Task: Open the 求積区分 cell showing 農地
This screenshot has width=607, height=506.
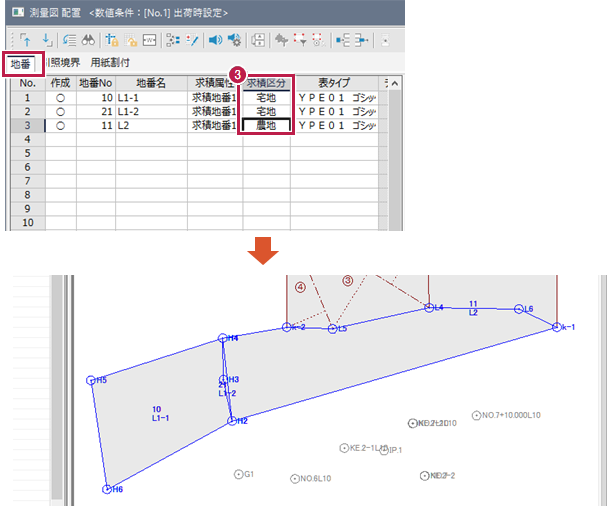Action: [x=267, y=126]
